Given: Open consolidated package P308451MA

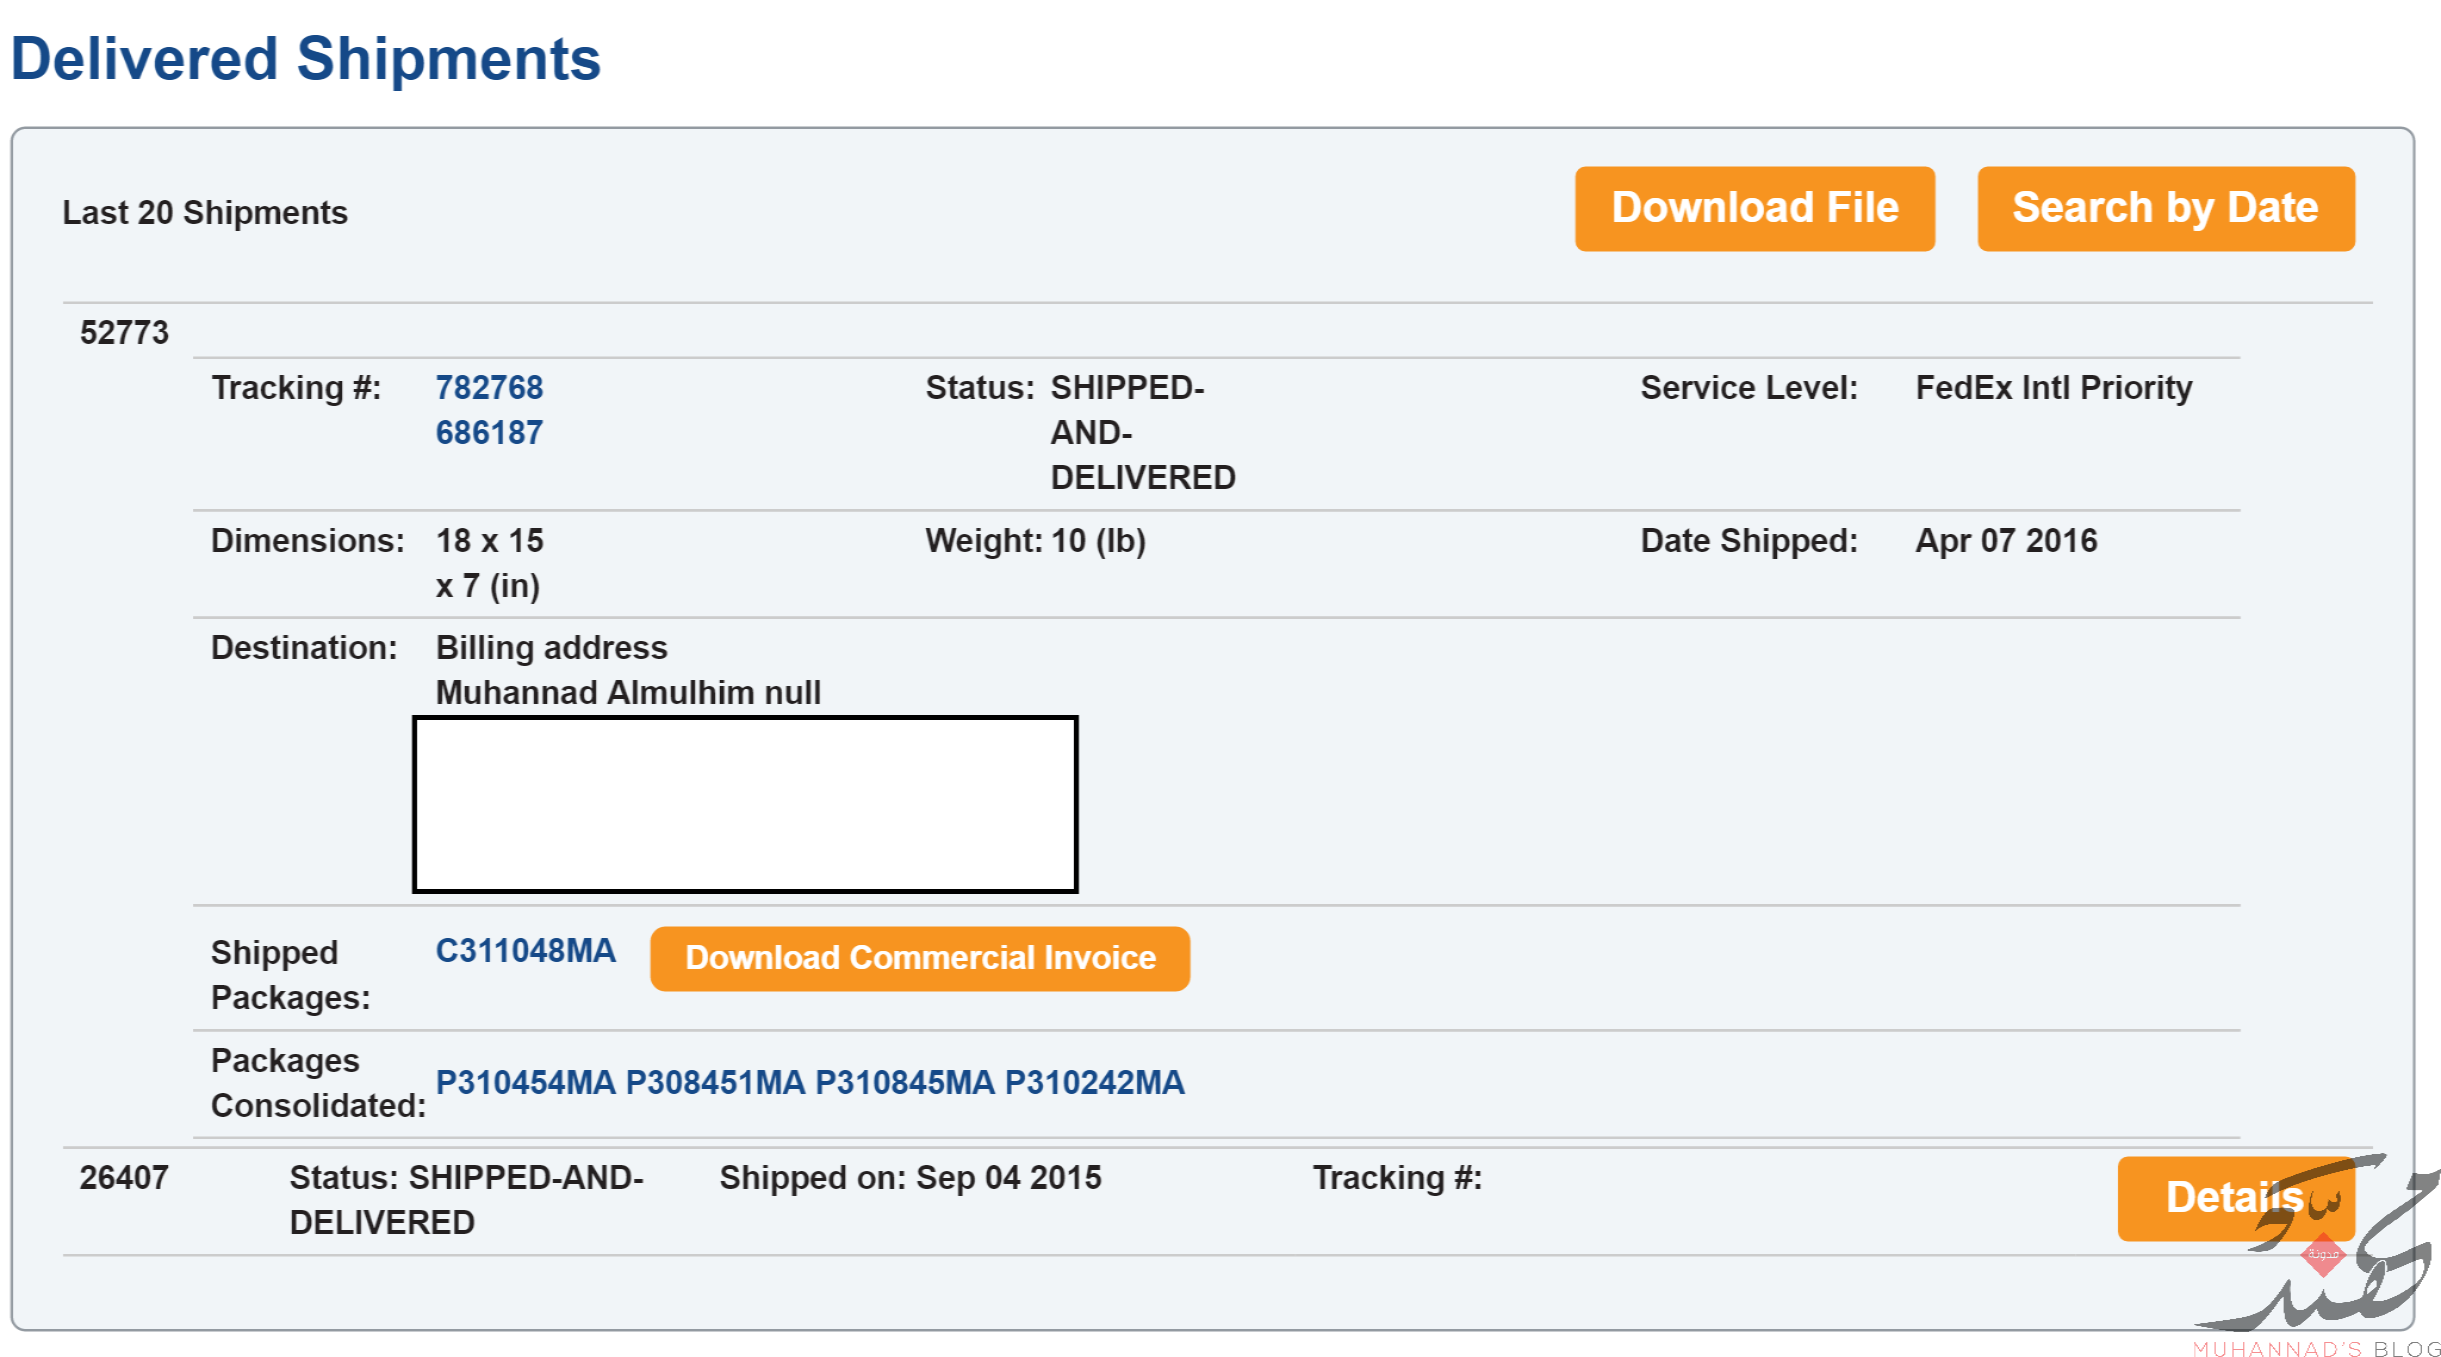Looking at the screenshot, I should coord(715,1082).
